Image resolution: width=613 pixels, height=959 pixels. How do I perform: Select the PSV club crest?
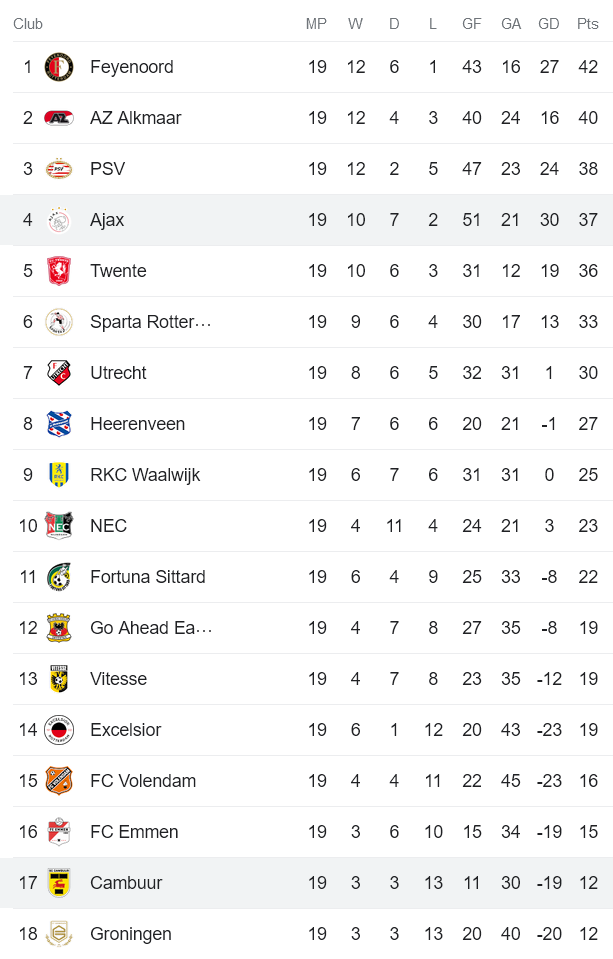[x=59, y=169]
